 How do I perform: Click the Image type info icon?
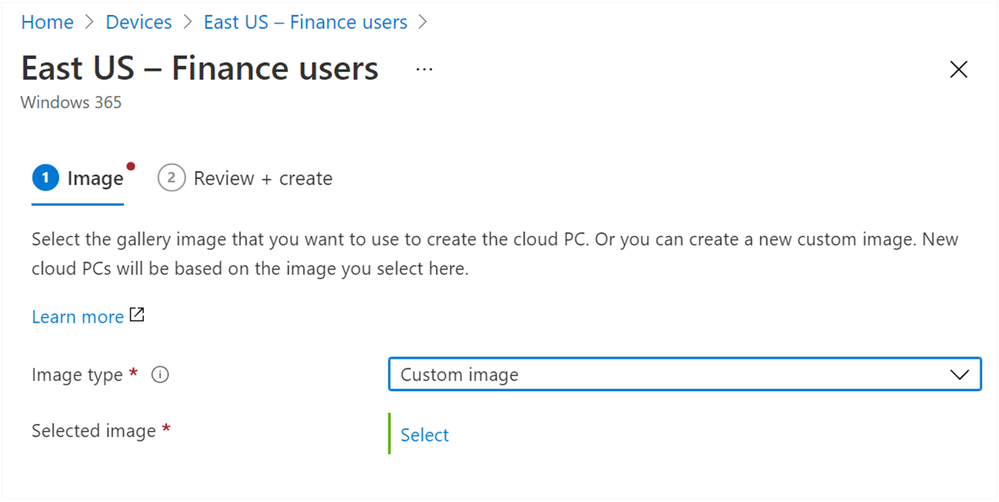tap(160, 375)
